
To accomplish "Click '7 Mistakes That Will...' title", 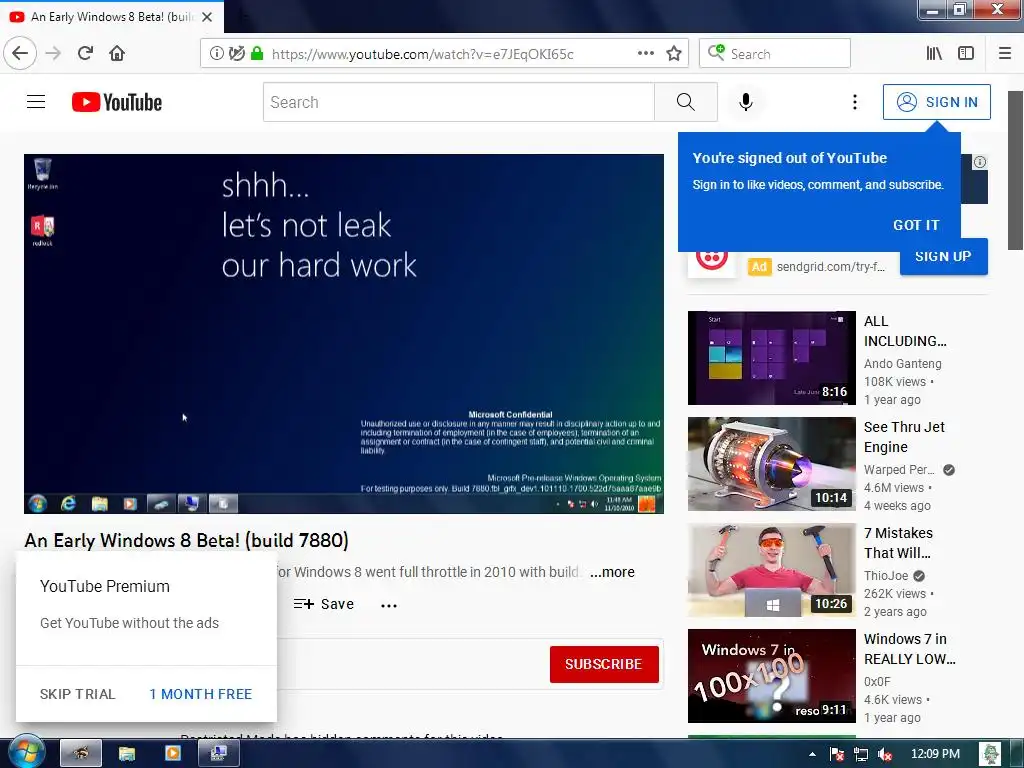I will pyautogui.click(x=898, y=543).
